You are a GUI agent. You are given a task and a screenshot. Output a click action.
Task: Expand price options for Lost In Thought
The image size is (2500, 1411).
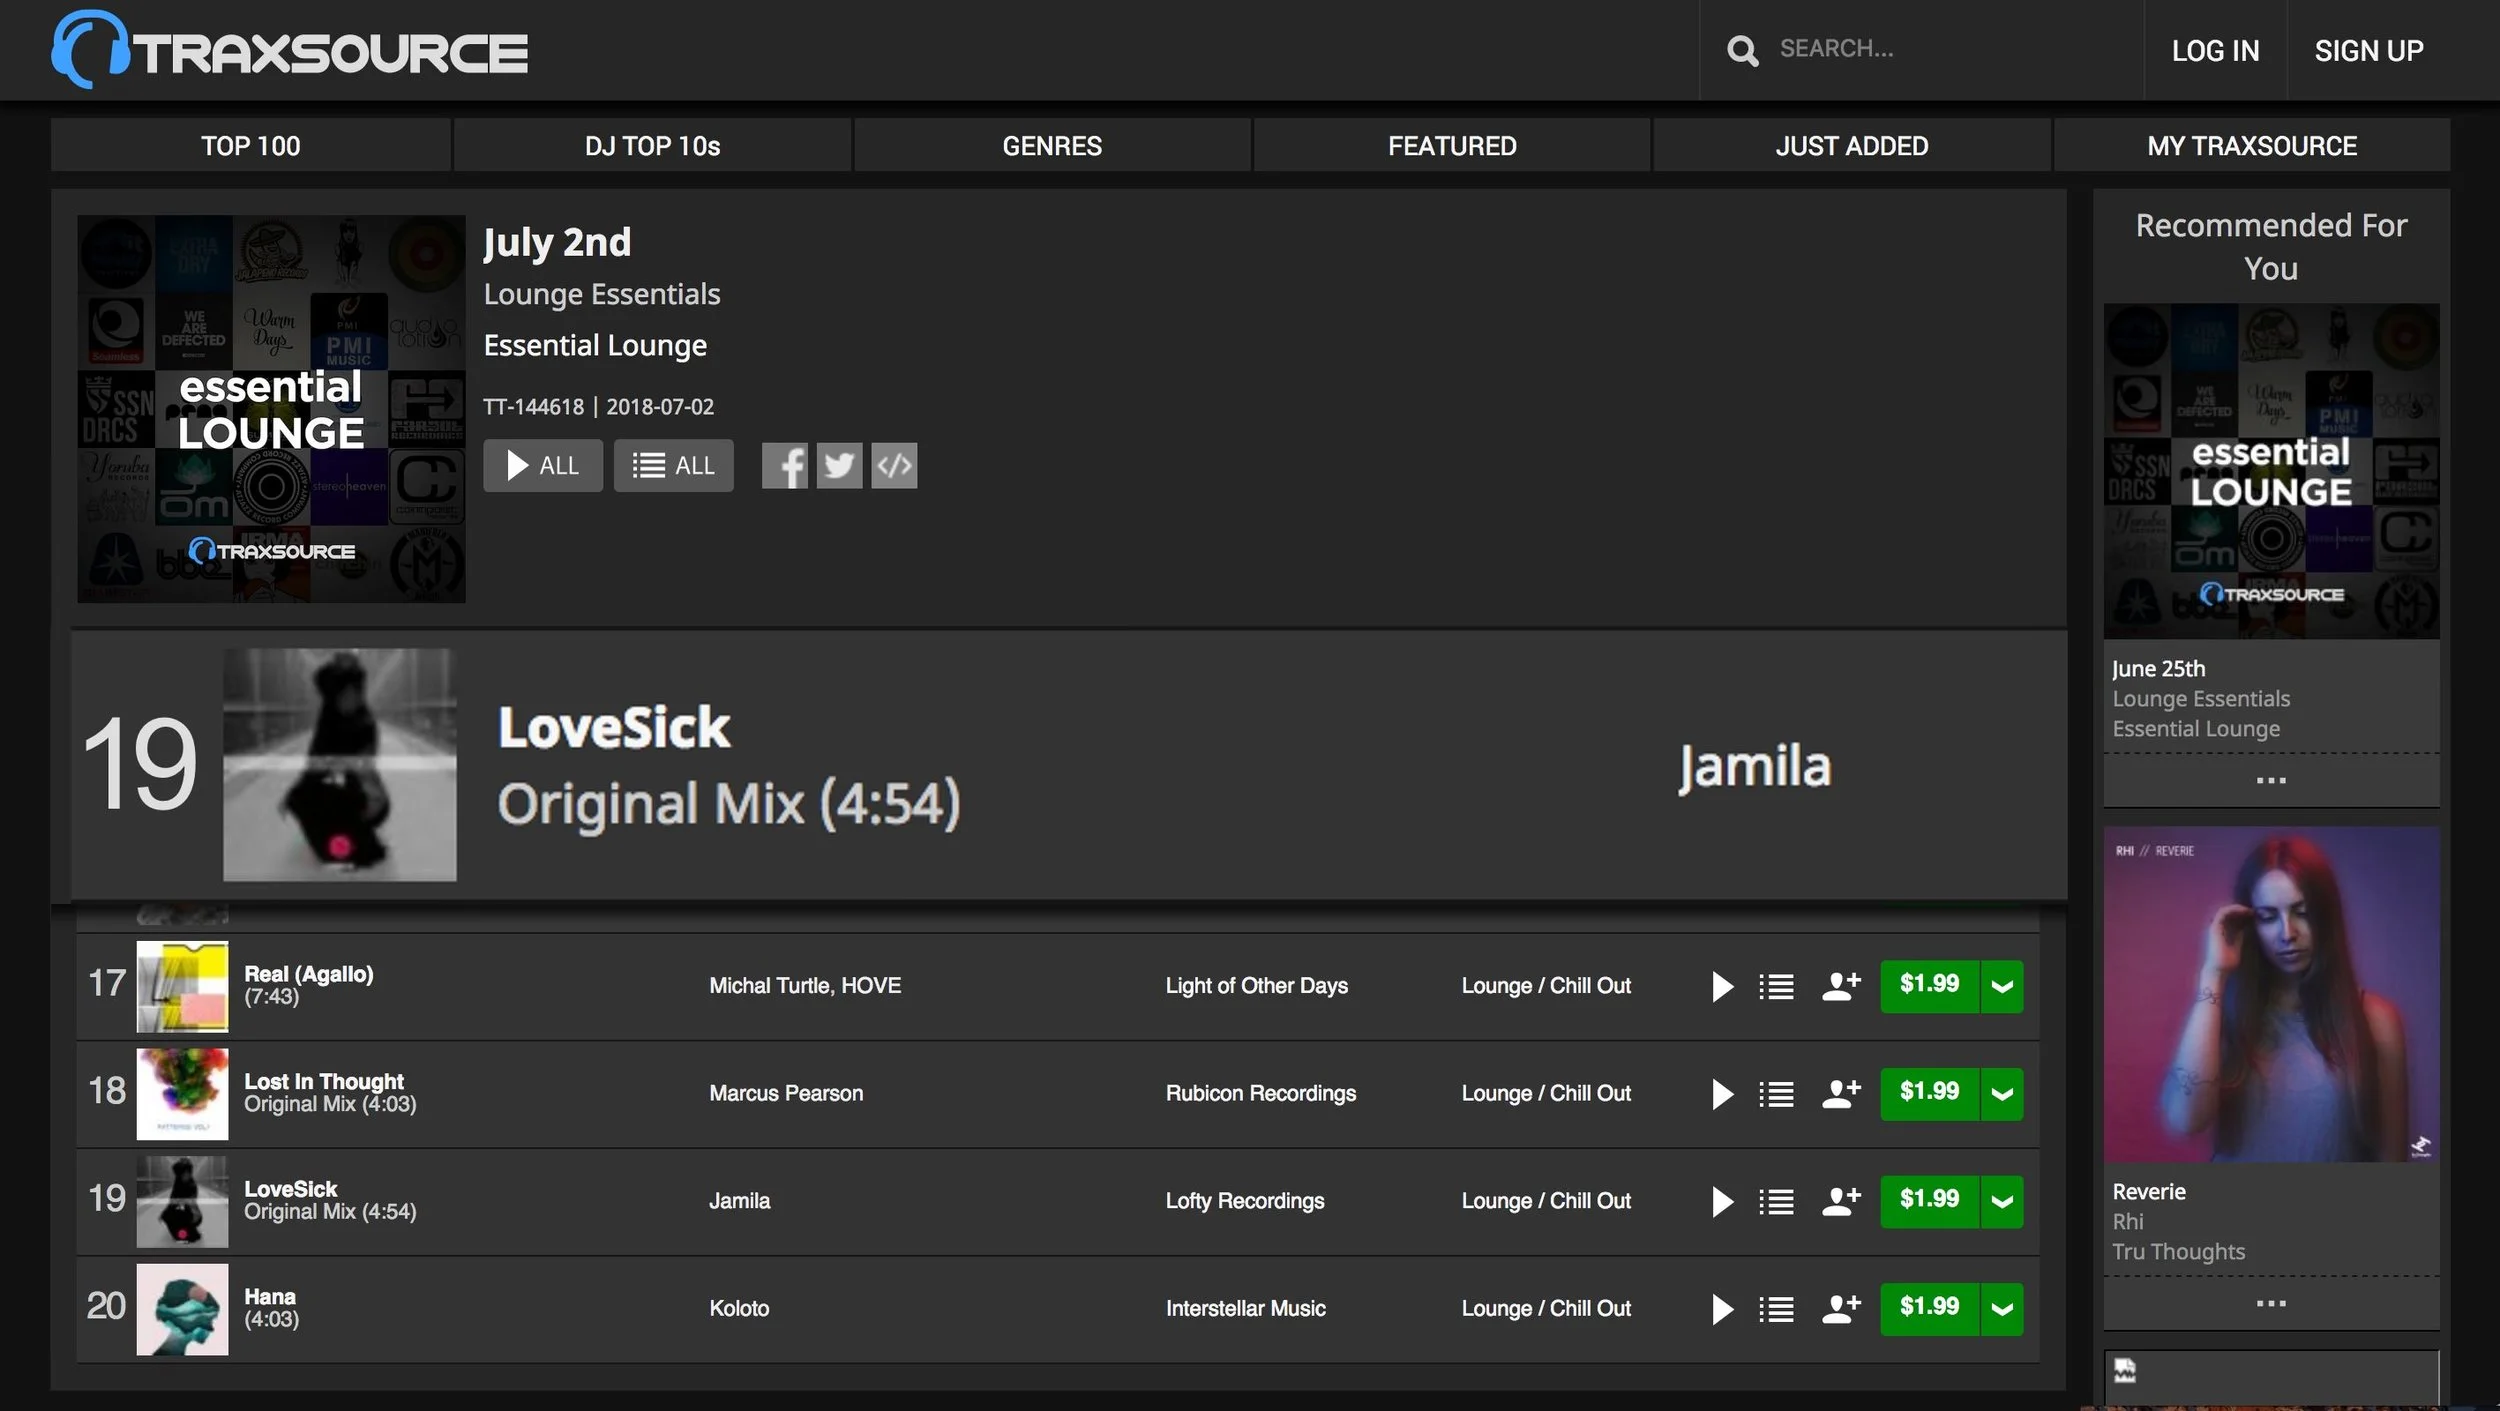[x=2002, y=1094]
